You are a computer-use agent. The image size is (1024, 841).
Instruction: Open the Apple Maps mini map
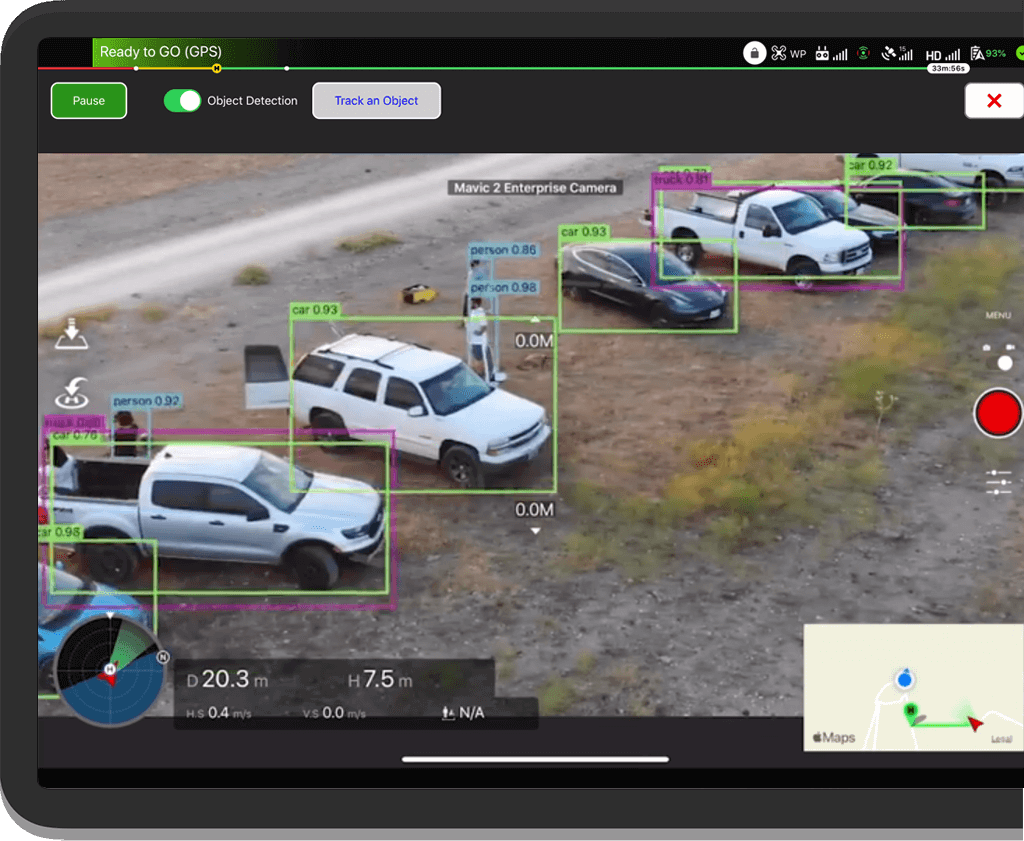click(913, 688)
